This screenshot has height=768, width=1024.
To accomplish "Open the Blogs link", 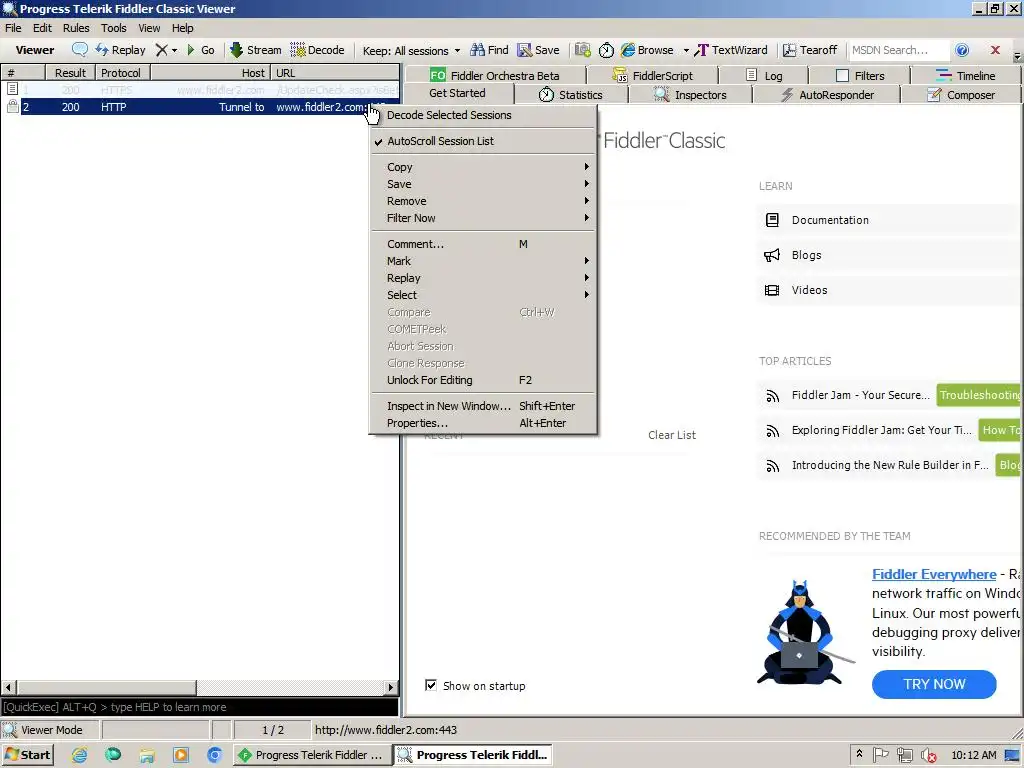I will point(807,255).
